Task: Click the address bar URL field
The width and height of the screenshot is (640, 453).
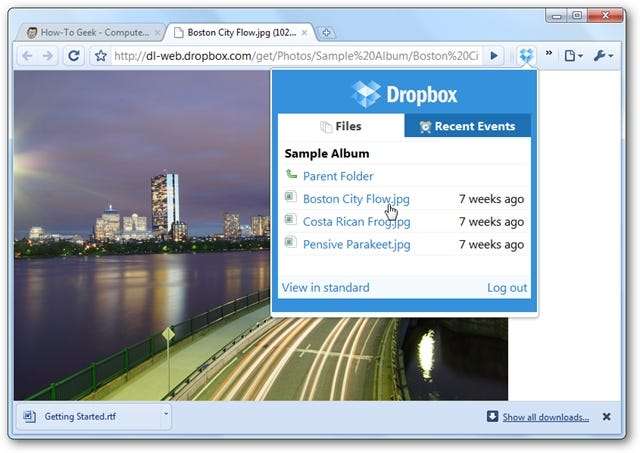Action: coord(296,56)
